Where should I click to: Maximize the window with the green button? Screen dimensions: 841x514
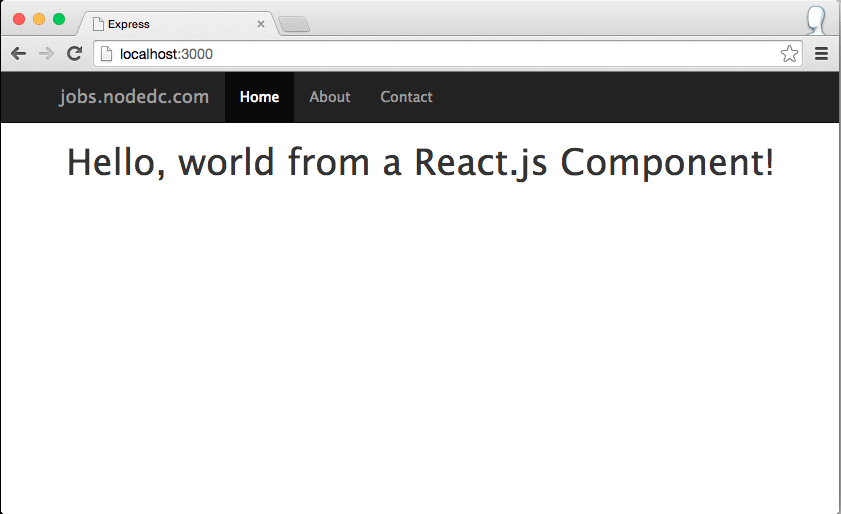59,19
